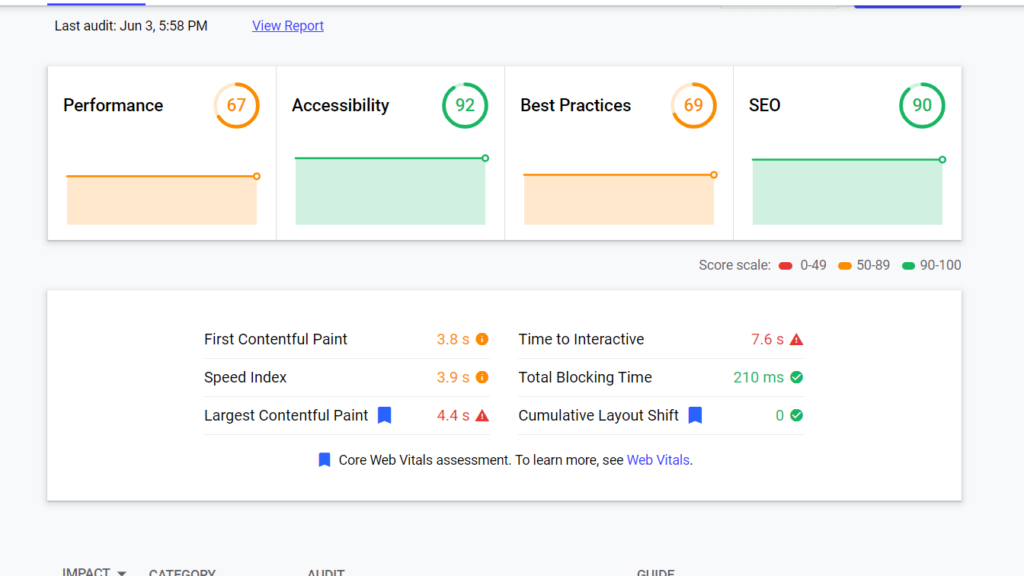Click the Performance score gauge 67
The width and height of the screenshot is (1024, 576).
(236, 105)
